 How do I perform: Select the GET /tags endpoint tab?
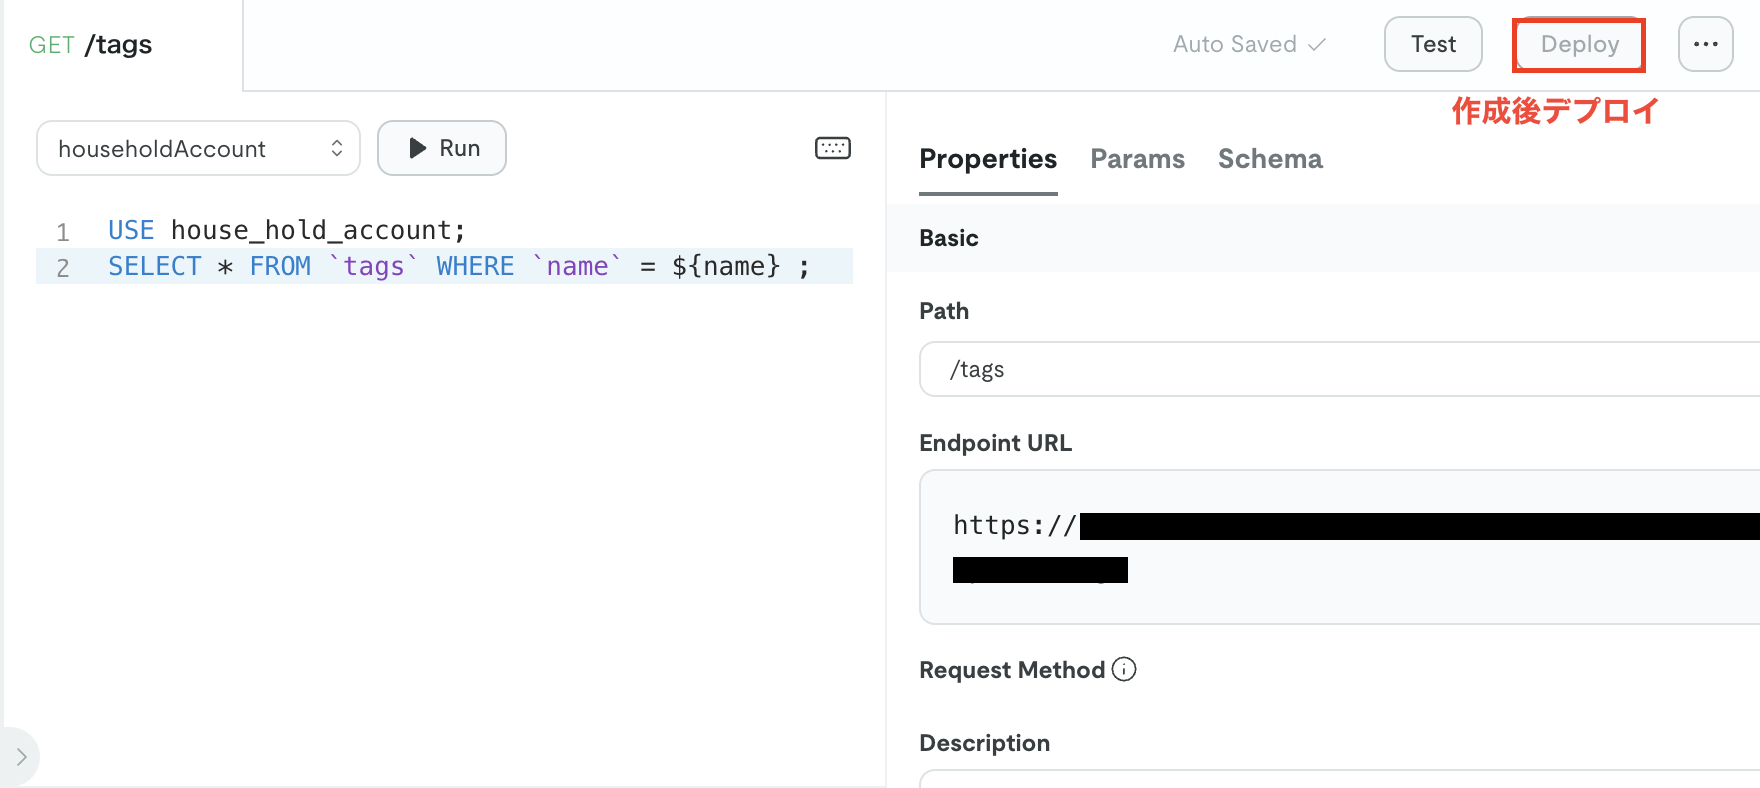tap(91, 45)
